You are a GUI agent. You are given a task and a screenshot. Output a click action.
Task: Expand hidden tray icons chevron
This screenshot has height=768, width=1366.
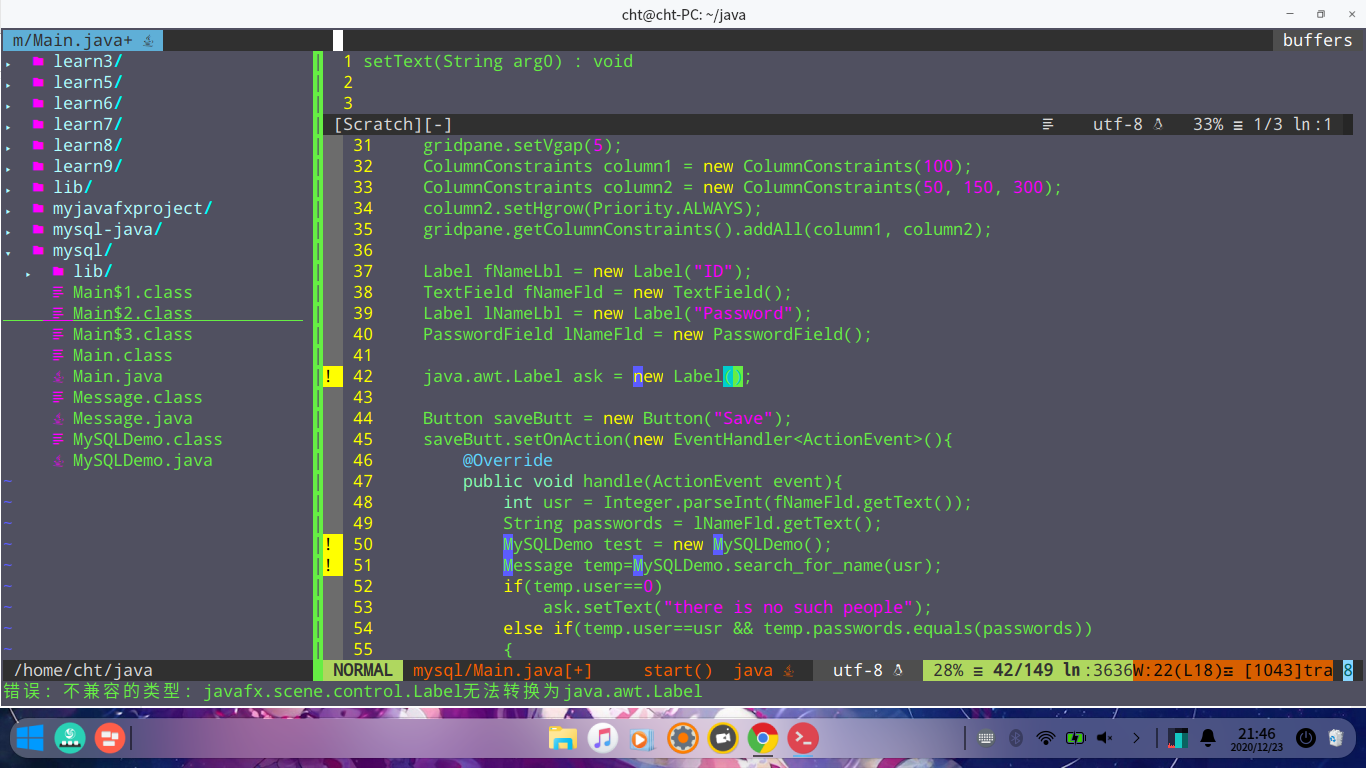(1136, 738)
